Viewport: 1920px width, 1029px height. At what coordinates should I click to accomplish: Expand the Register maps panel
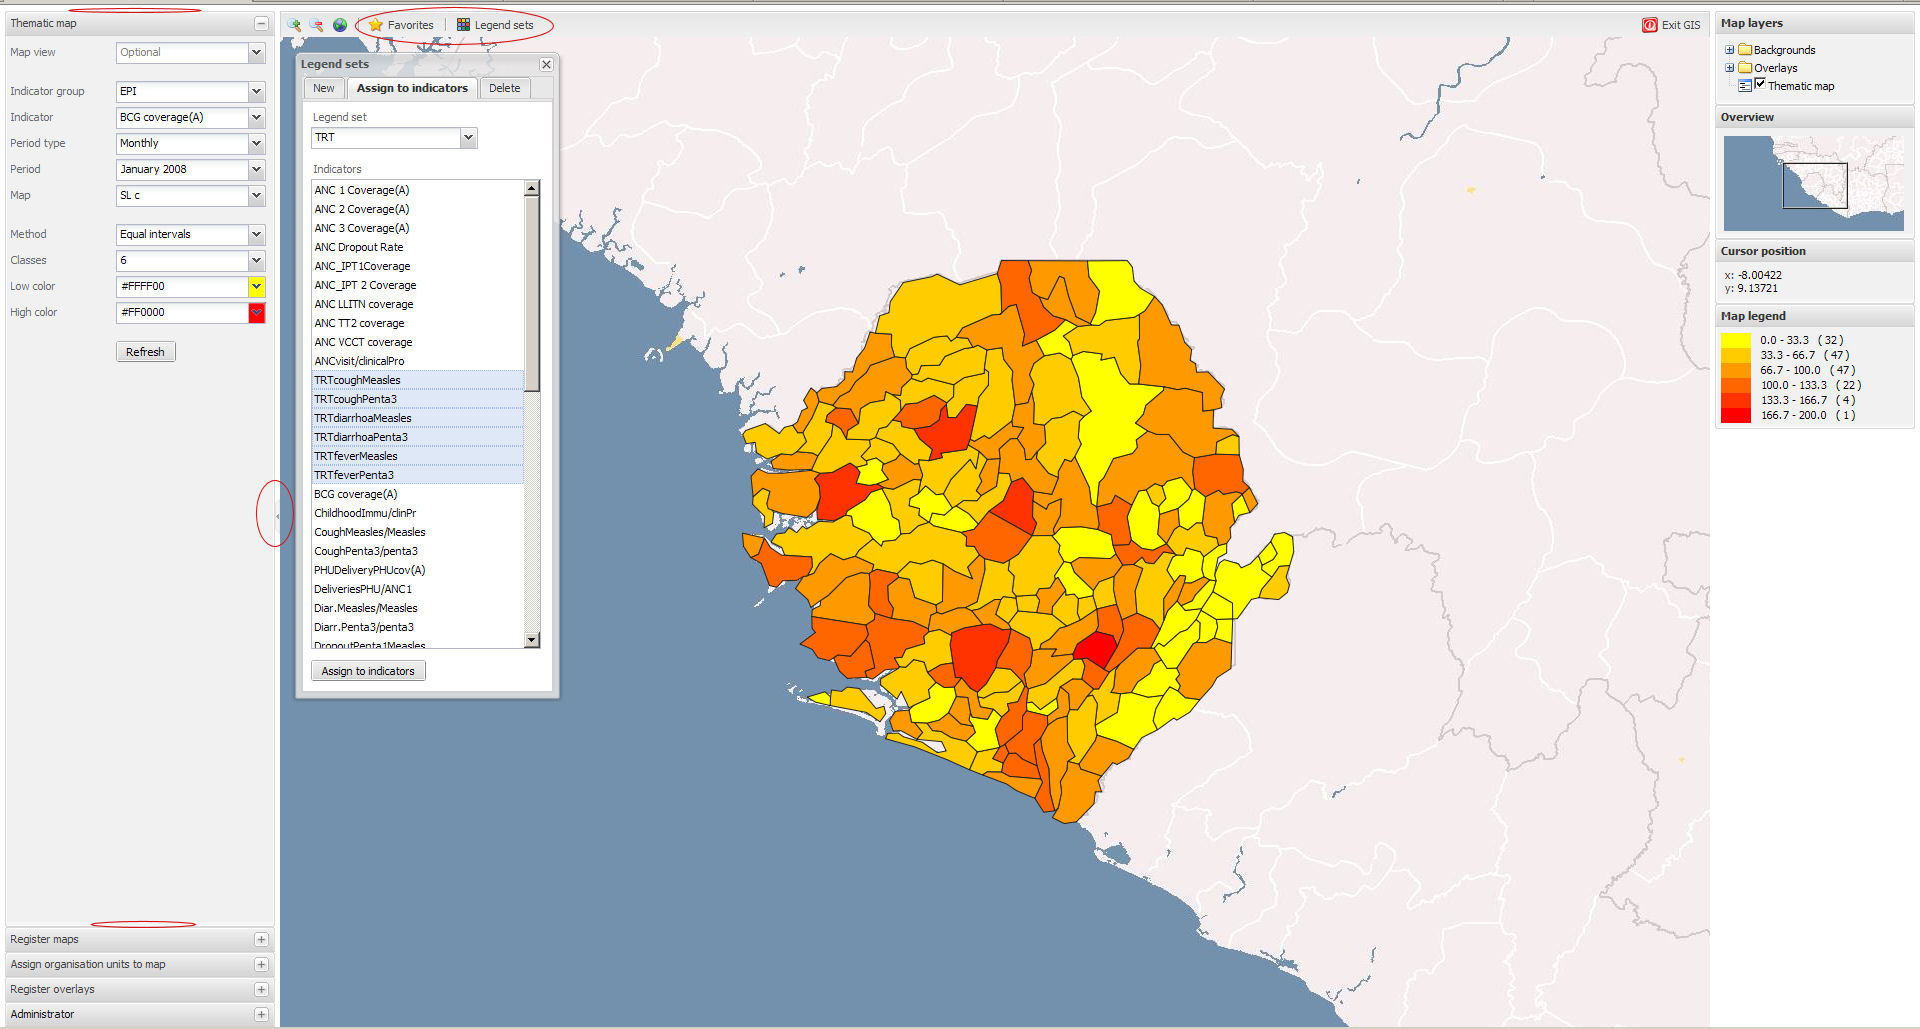(261, 939)
